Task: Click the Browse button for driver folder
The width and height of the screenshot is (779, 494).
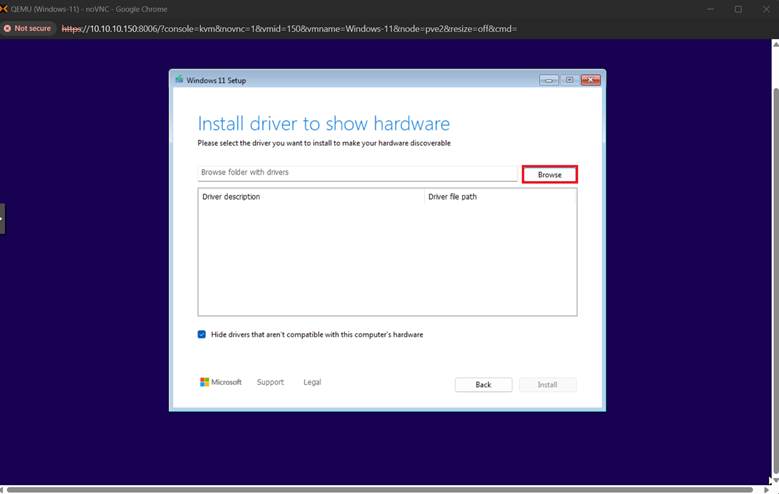Action: pos(549,175)
